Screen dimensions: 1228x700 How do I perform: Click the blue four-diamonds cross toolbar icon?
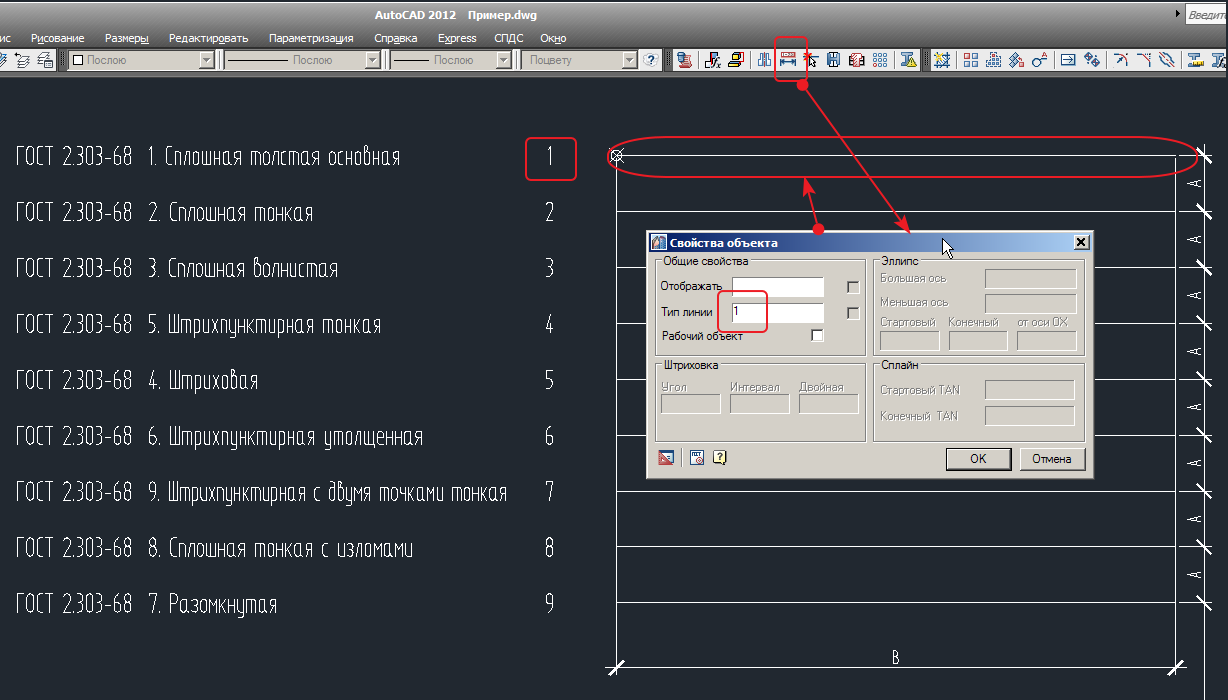click(1092, 60)
